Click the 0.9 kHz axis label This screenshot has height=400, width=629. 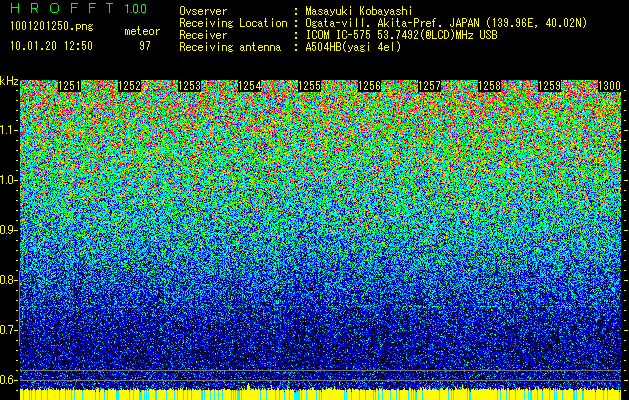[x=8, y=230]
